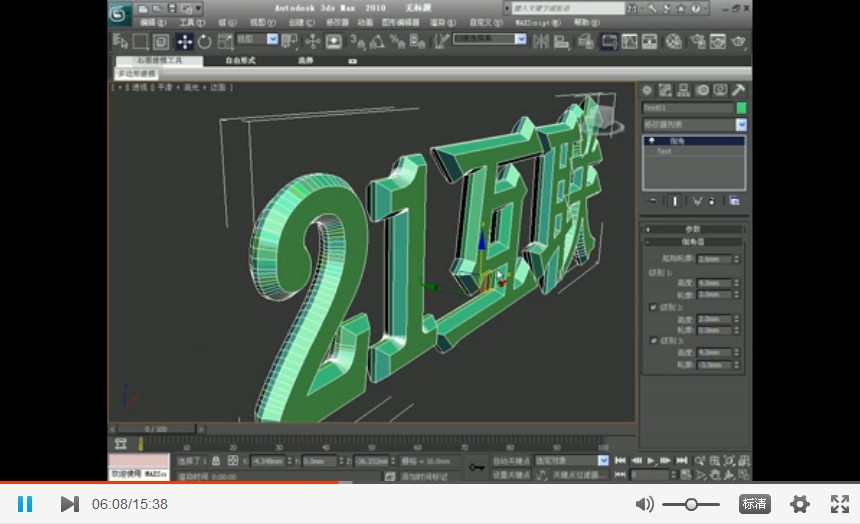The height and width of the screenshot is (524, 860).
Task: Open the Motion command panel tab
Action: tap(702, 90)
